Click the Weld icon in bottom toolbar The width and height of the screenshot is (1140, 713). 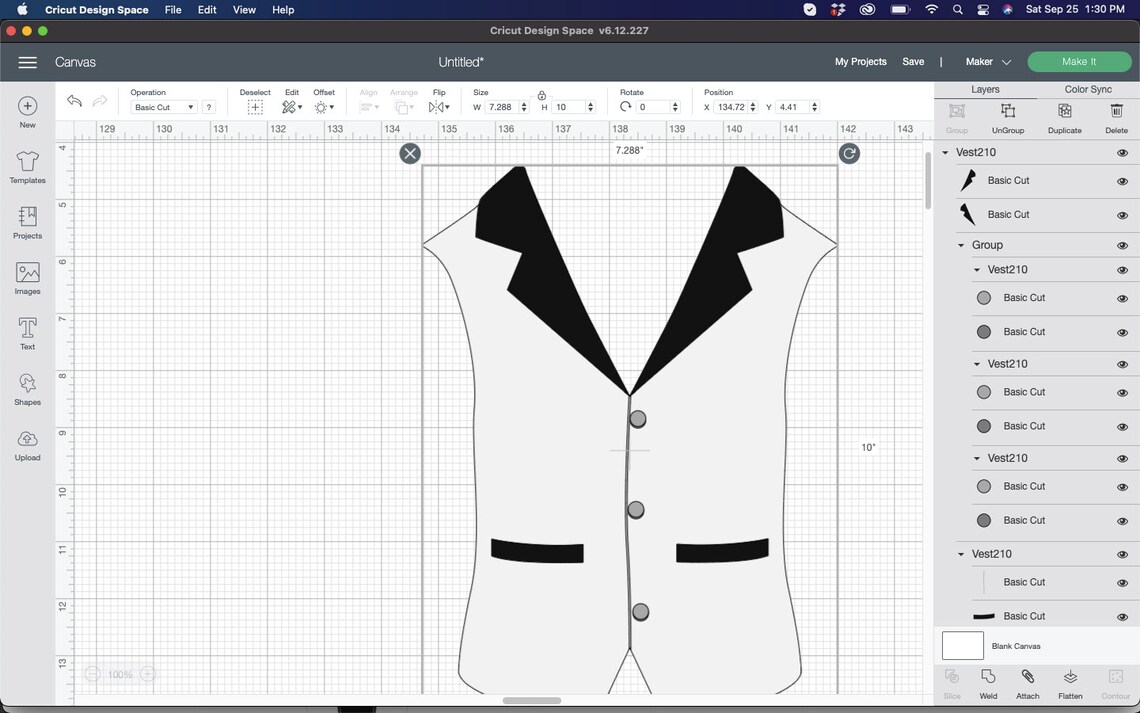tap(988, 684)
